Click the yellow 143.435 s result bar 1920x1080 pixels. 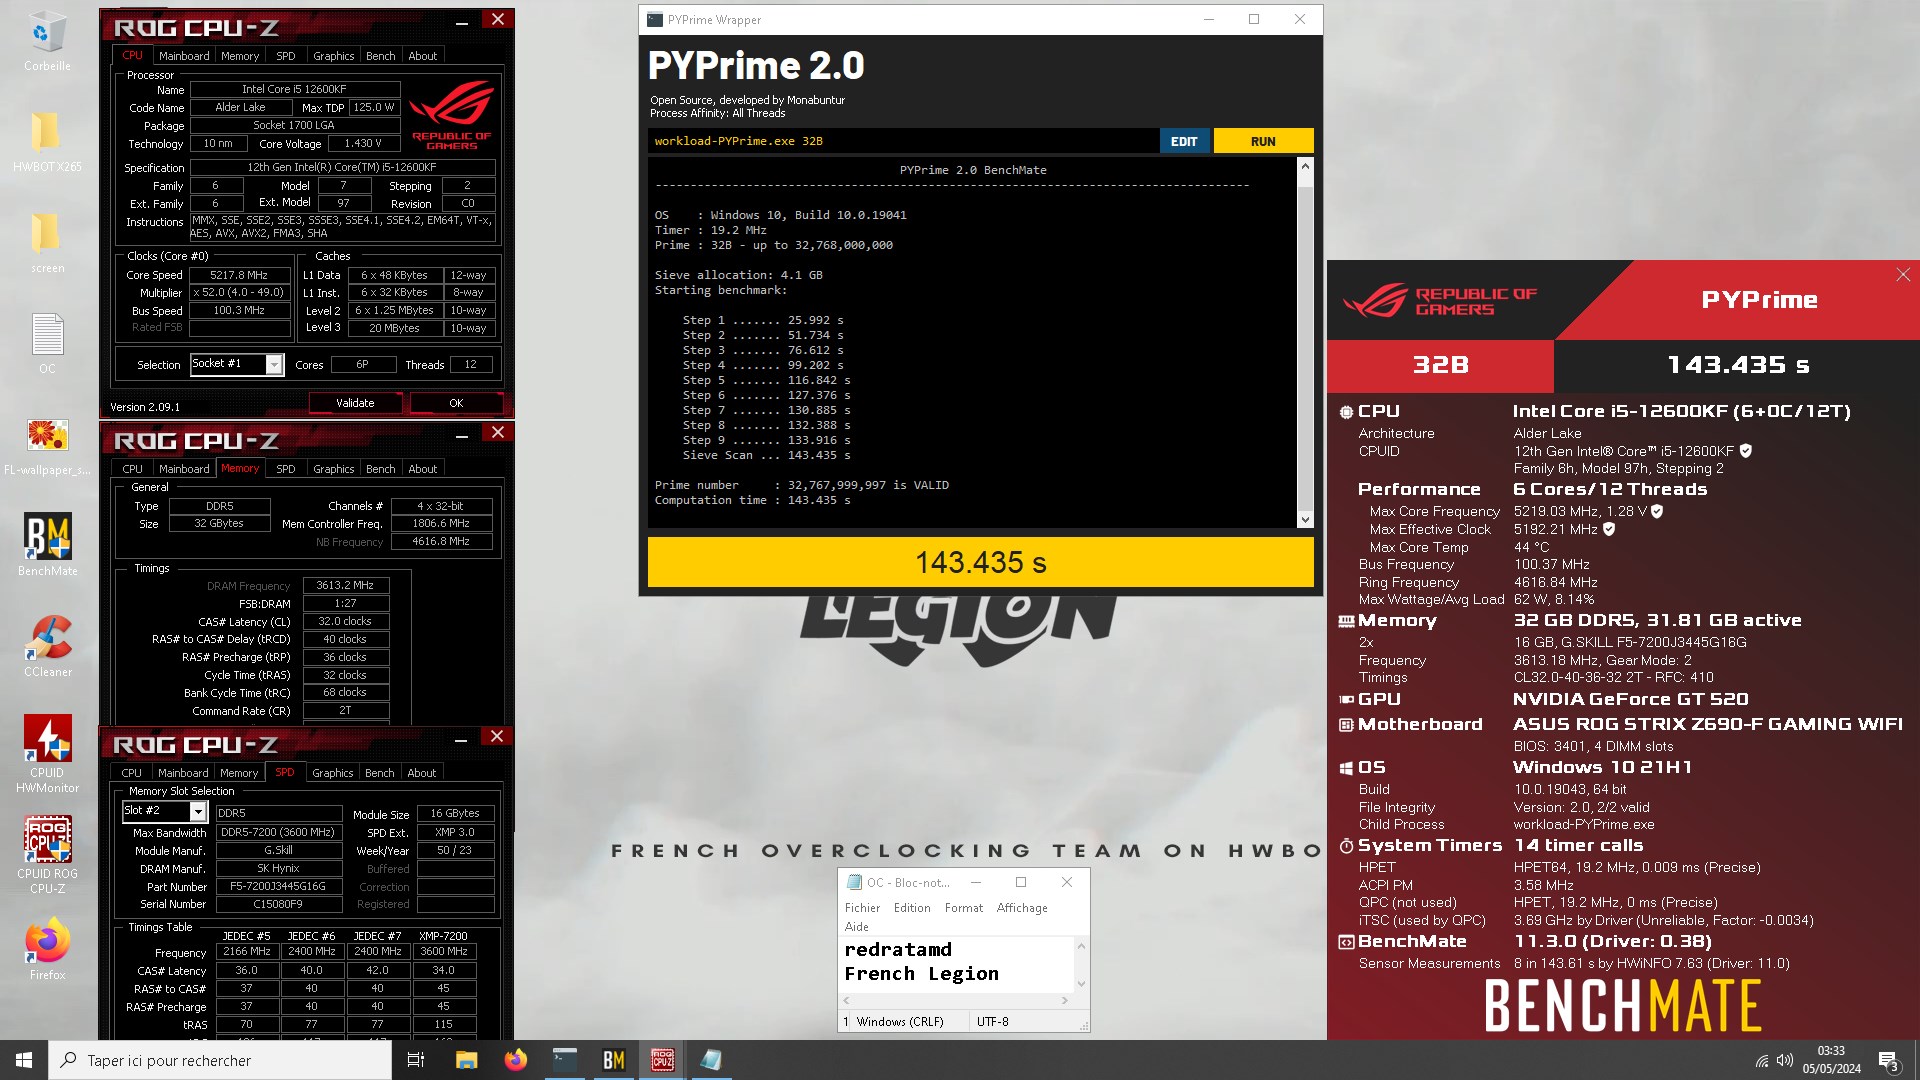[x=981, y=563]
